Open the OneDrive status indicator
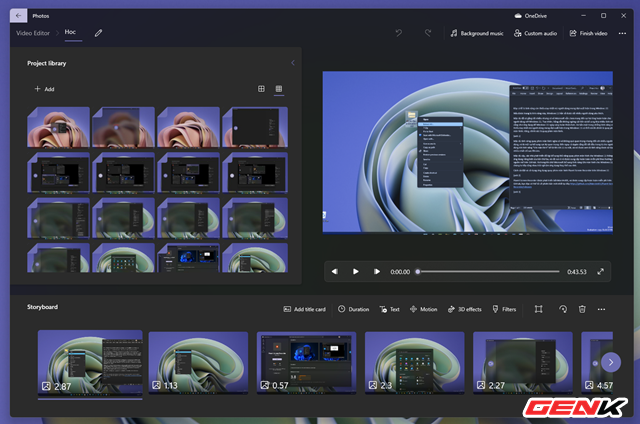The image size is (640, 424). 531,16
